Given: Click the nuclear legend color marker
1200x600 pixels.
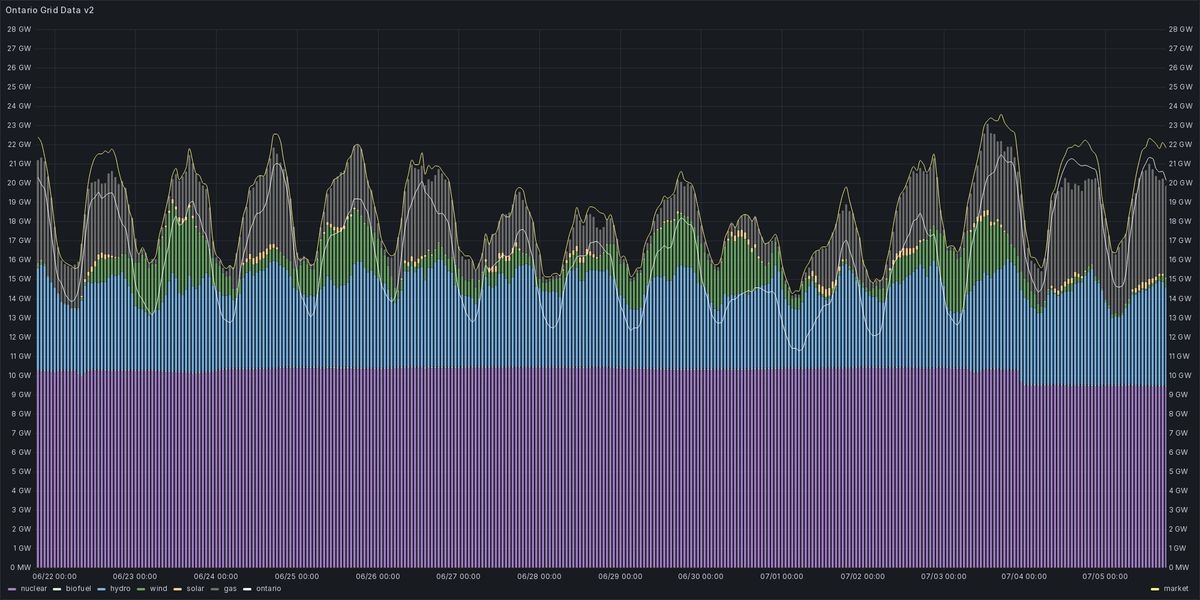Looking at the screenshot, I should click(x=12, y=589).
